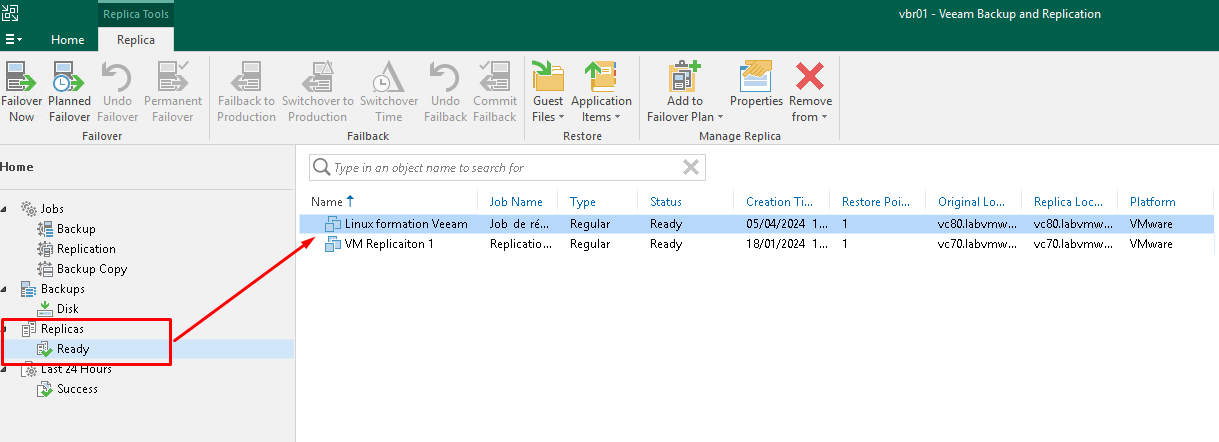Click the vc80.labvmw original location cell
1219x442 pixels.
pyautogui.click(x=974, y=224)
